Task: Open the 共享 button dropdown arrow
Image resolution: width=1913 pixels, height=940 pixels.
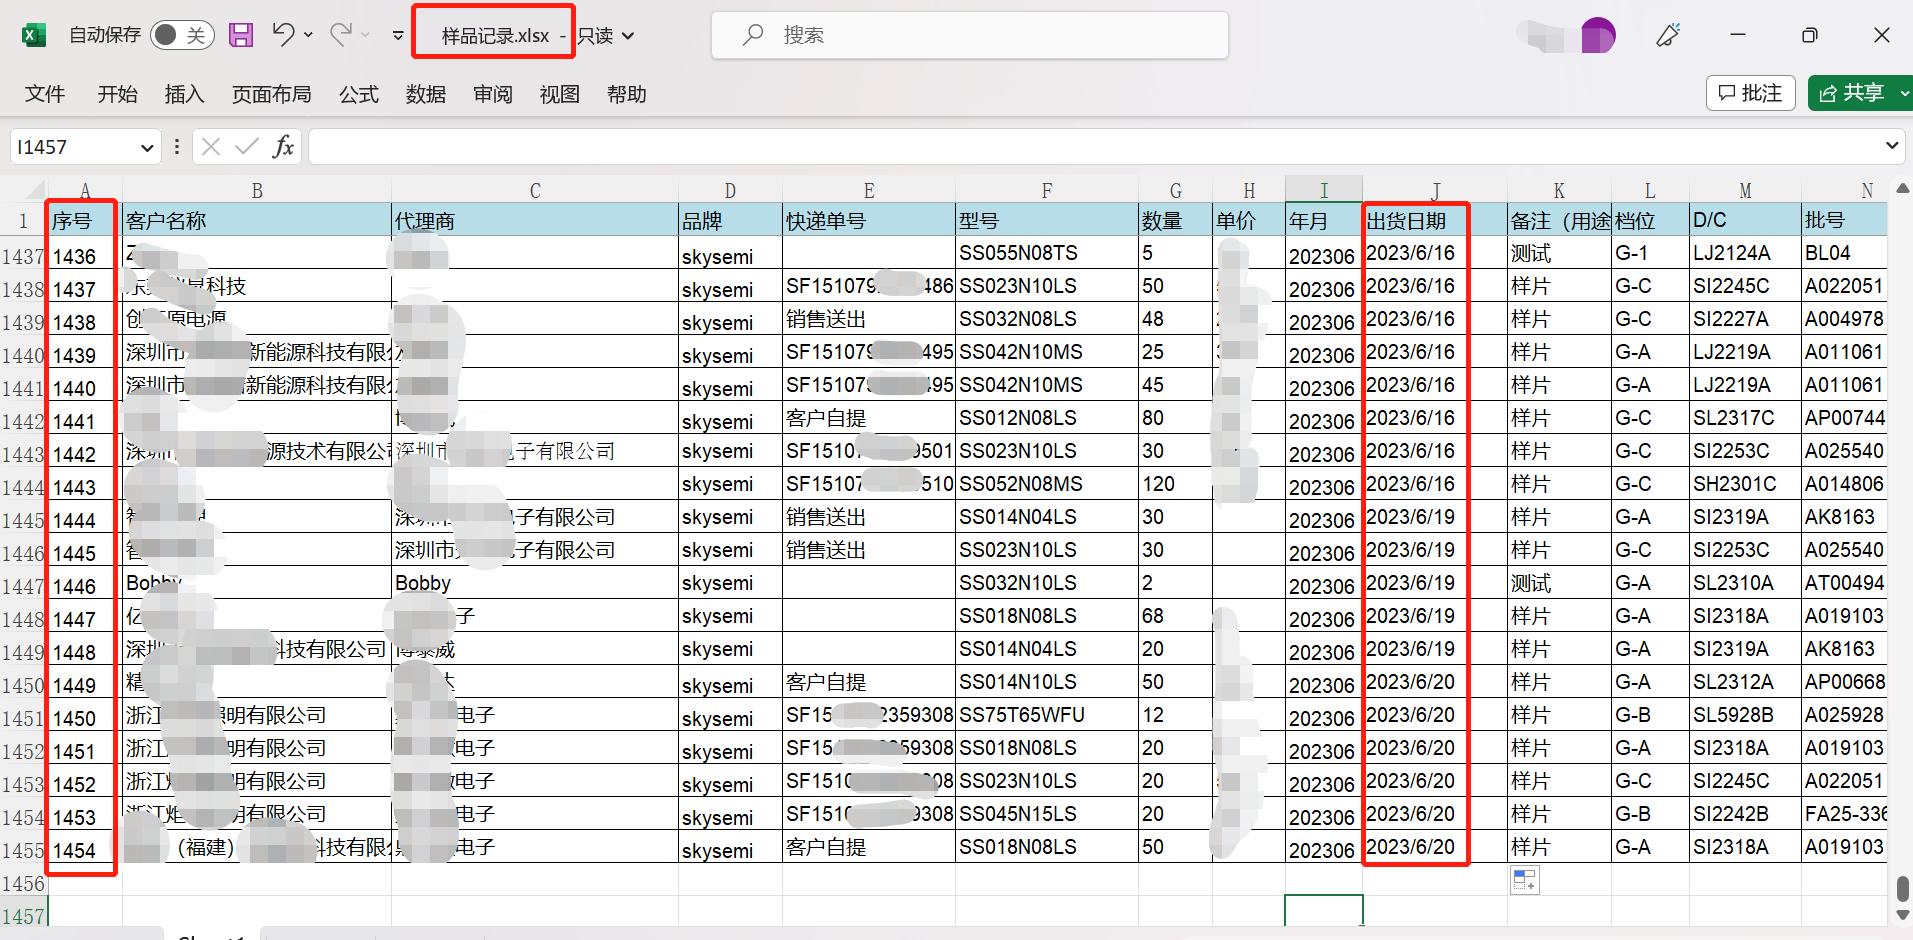Action: point(1904,93)
